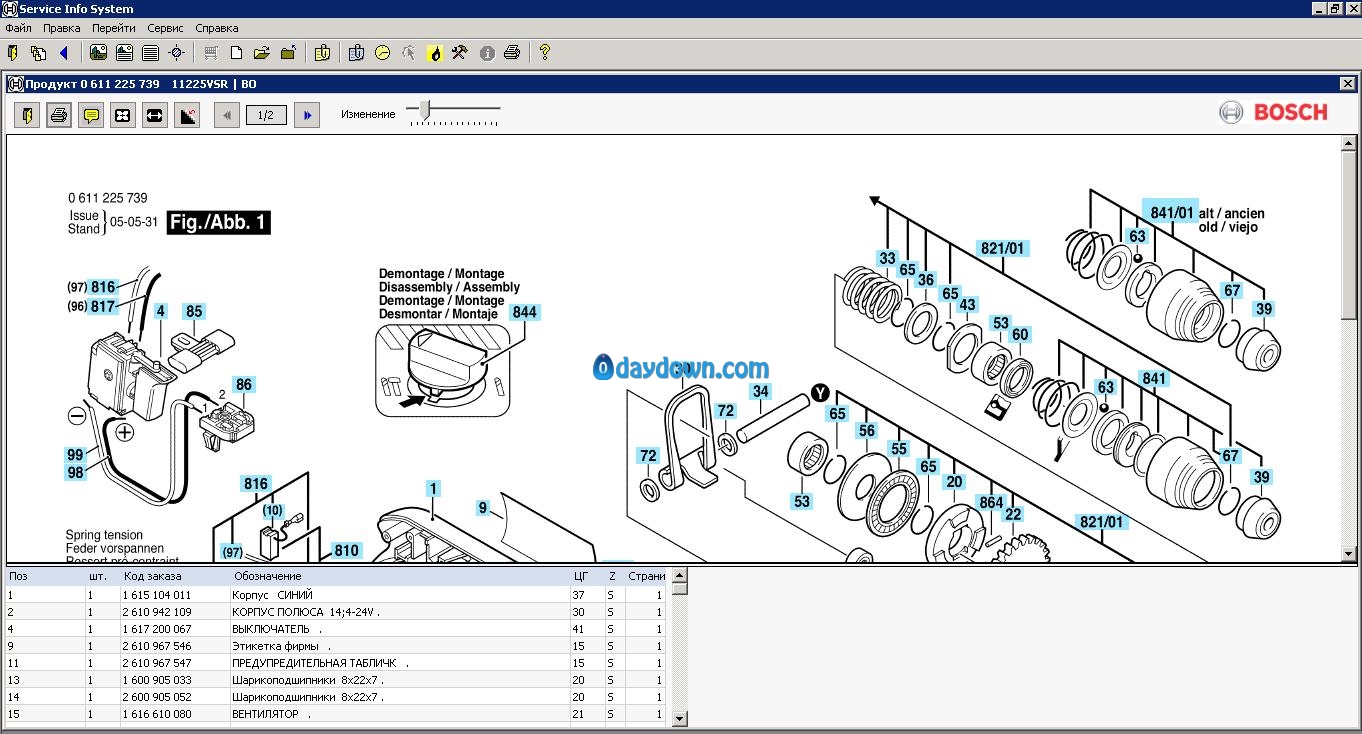Click the picture view icon in main toolbar
The image size is (1362, 734).
click(x=98, y=53)
